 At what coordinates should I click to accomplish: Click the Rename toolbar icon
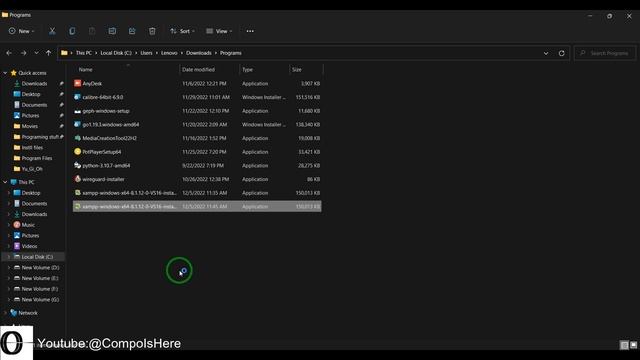click(112, 31)
